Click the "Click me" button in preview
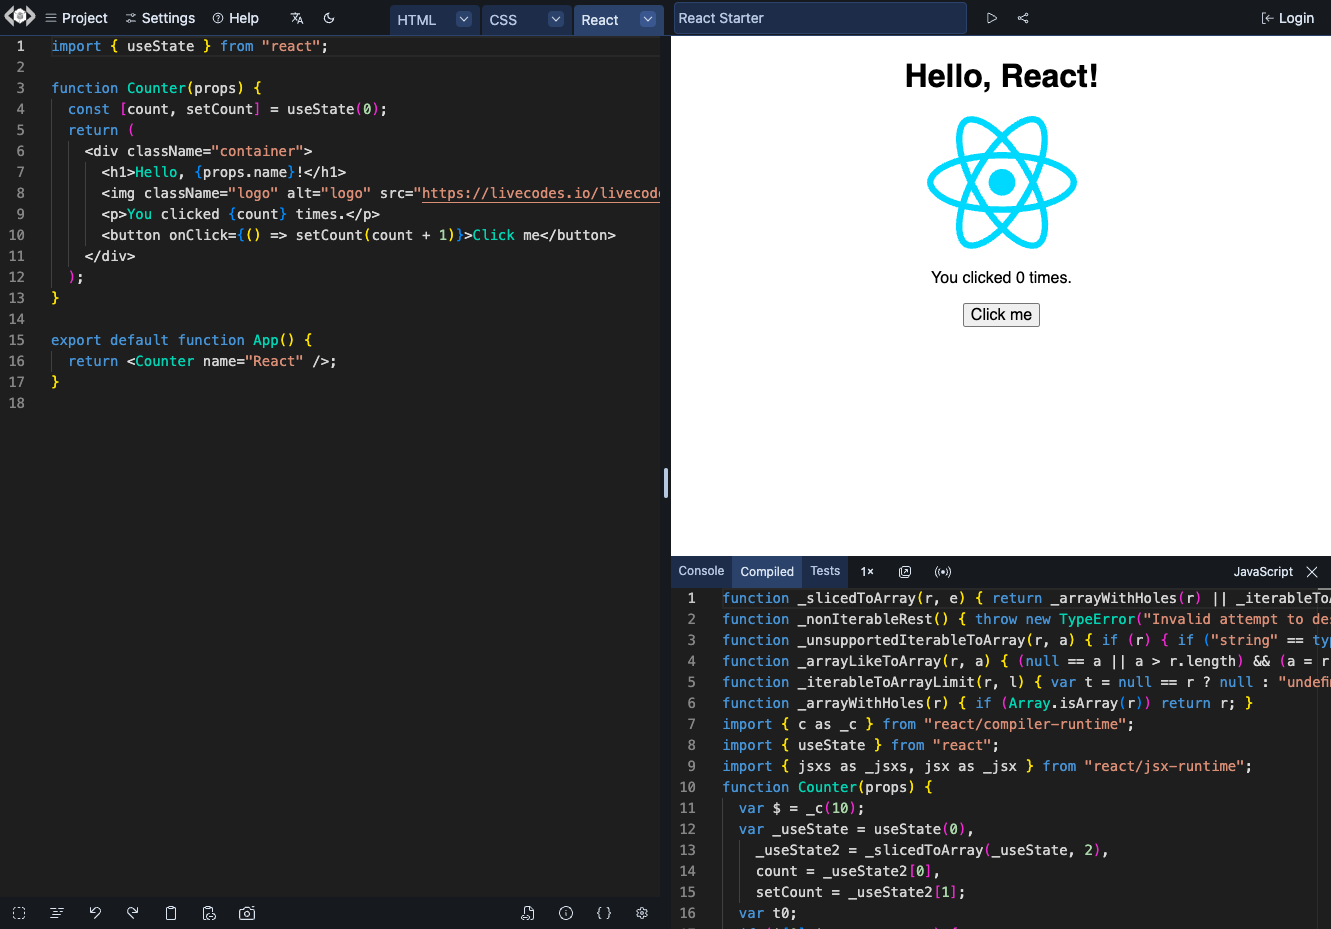Image resolution: width=1331 pixels, height=929 pixels. (x=1001, y=315)
